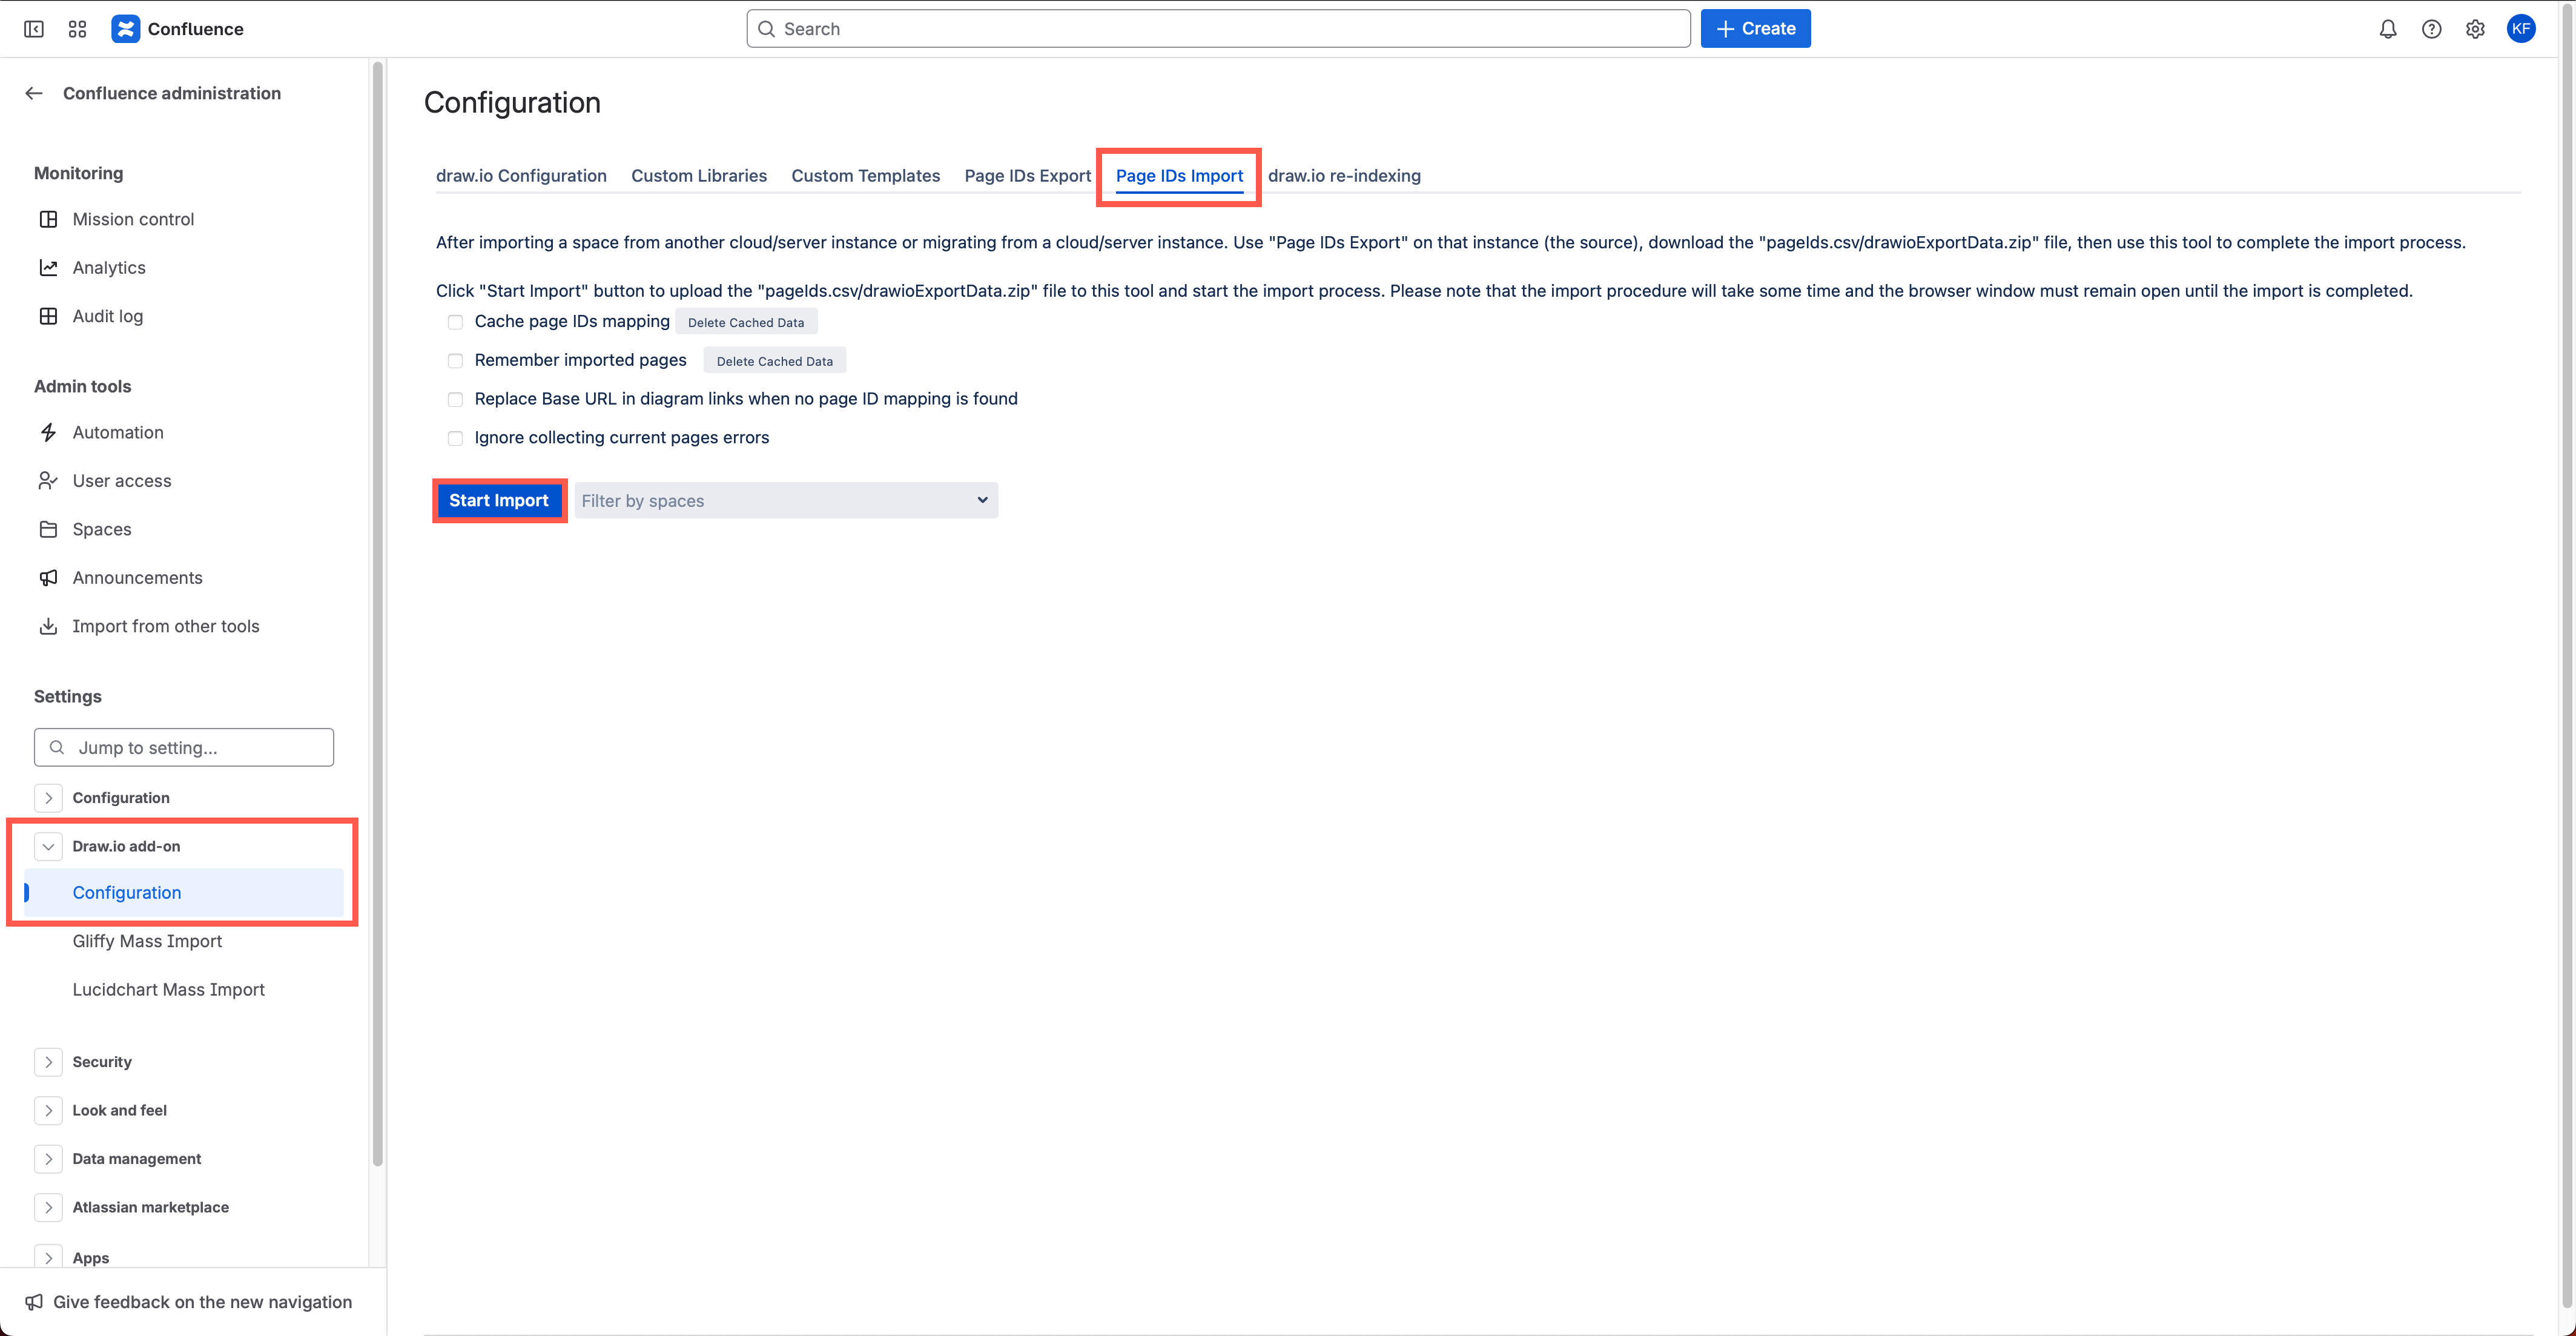Check Remember imported pages
Viewport: 2576px width, 1336px height.
pos(455,360)
